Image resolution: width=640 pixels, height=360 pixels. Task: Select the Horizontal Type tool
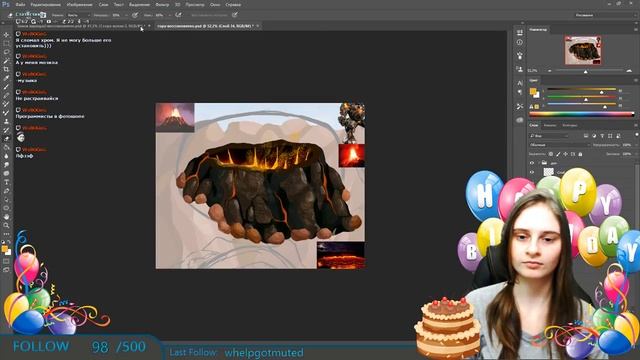click(x=6, y=182)
